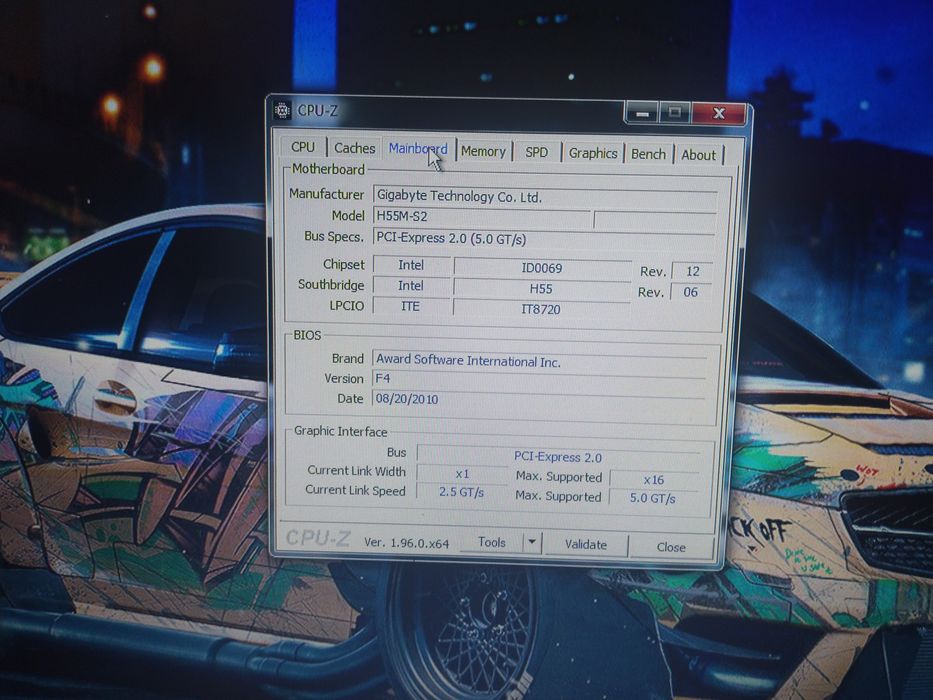The height and width of the screenshot is (700, 933).
Task: Click the Chipset Rev. 12 value
Action: point(692,271)
